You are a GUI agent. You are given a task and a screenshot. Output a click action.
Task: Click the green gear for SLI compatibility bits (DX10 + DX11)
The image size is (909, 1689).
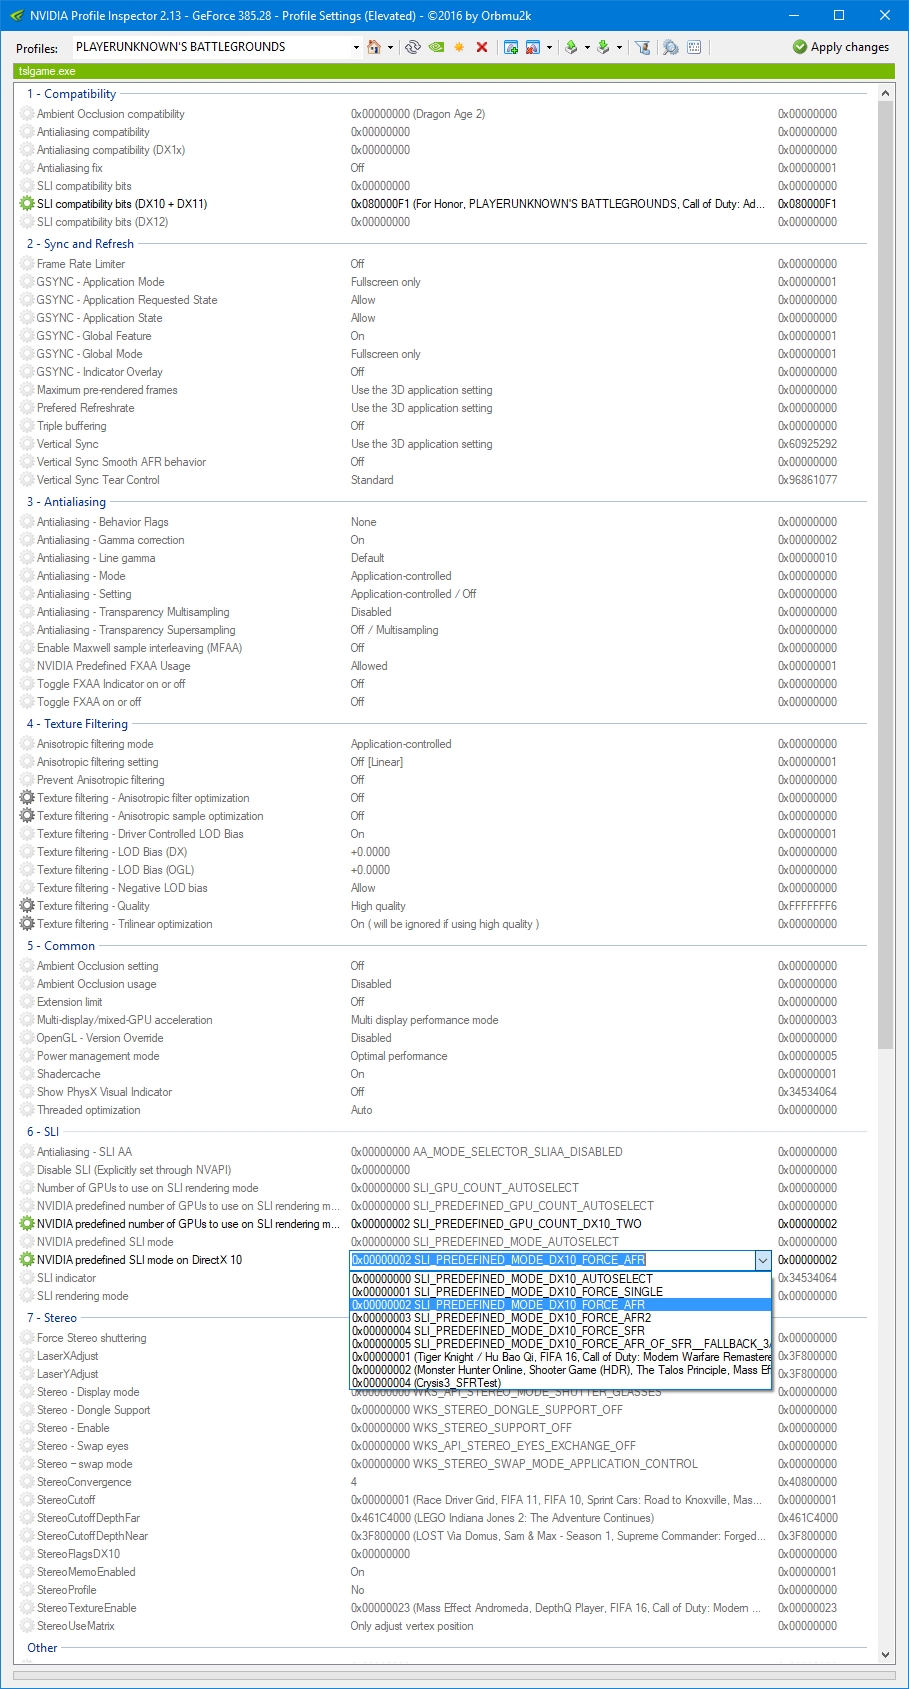[27, 204]
